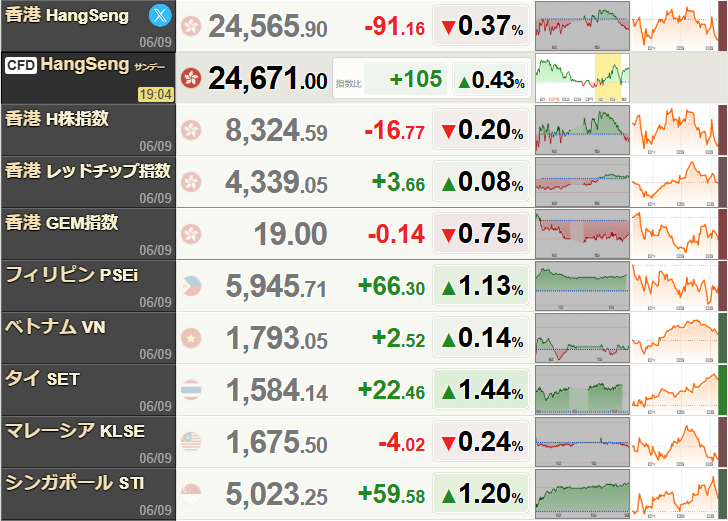Open the フィリピン PSEi link

pyautogui.click(x=72, y=275)
